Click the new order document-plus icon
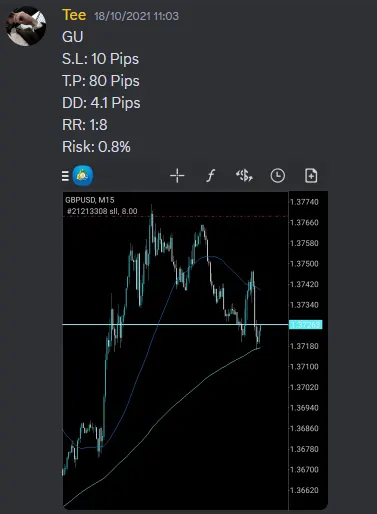 coord(311,176)
